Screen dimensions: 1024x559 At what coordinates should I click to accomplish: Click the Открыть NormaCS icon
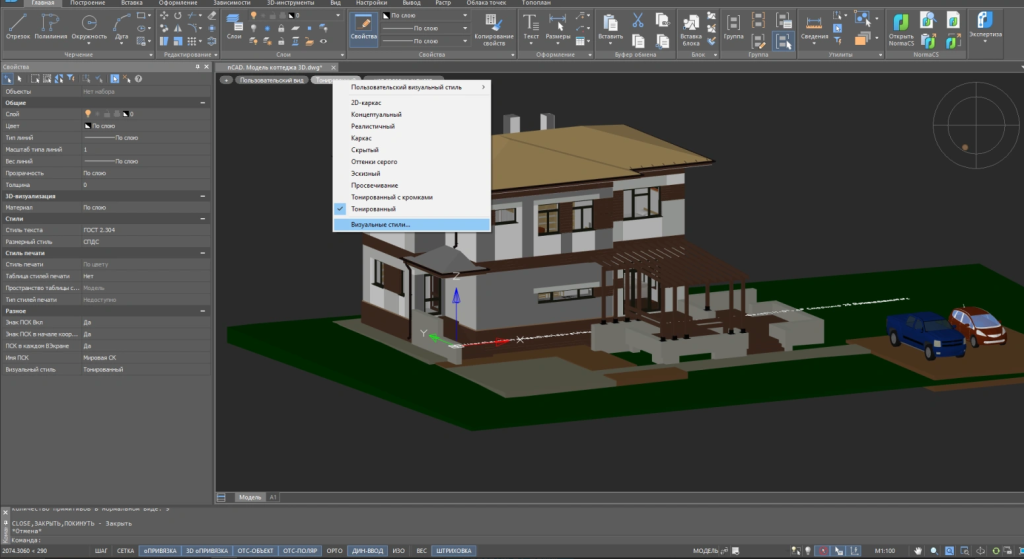tap(901, 27)
